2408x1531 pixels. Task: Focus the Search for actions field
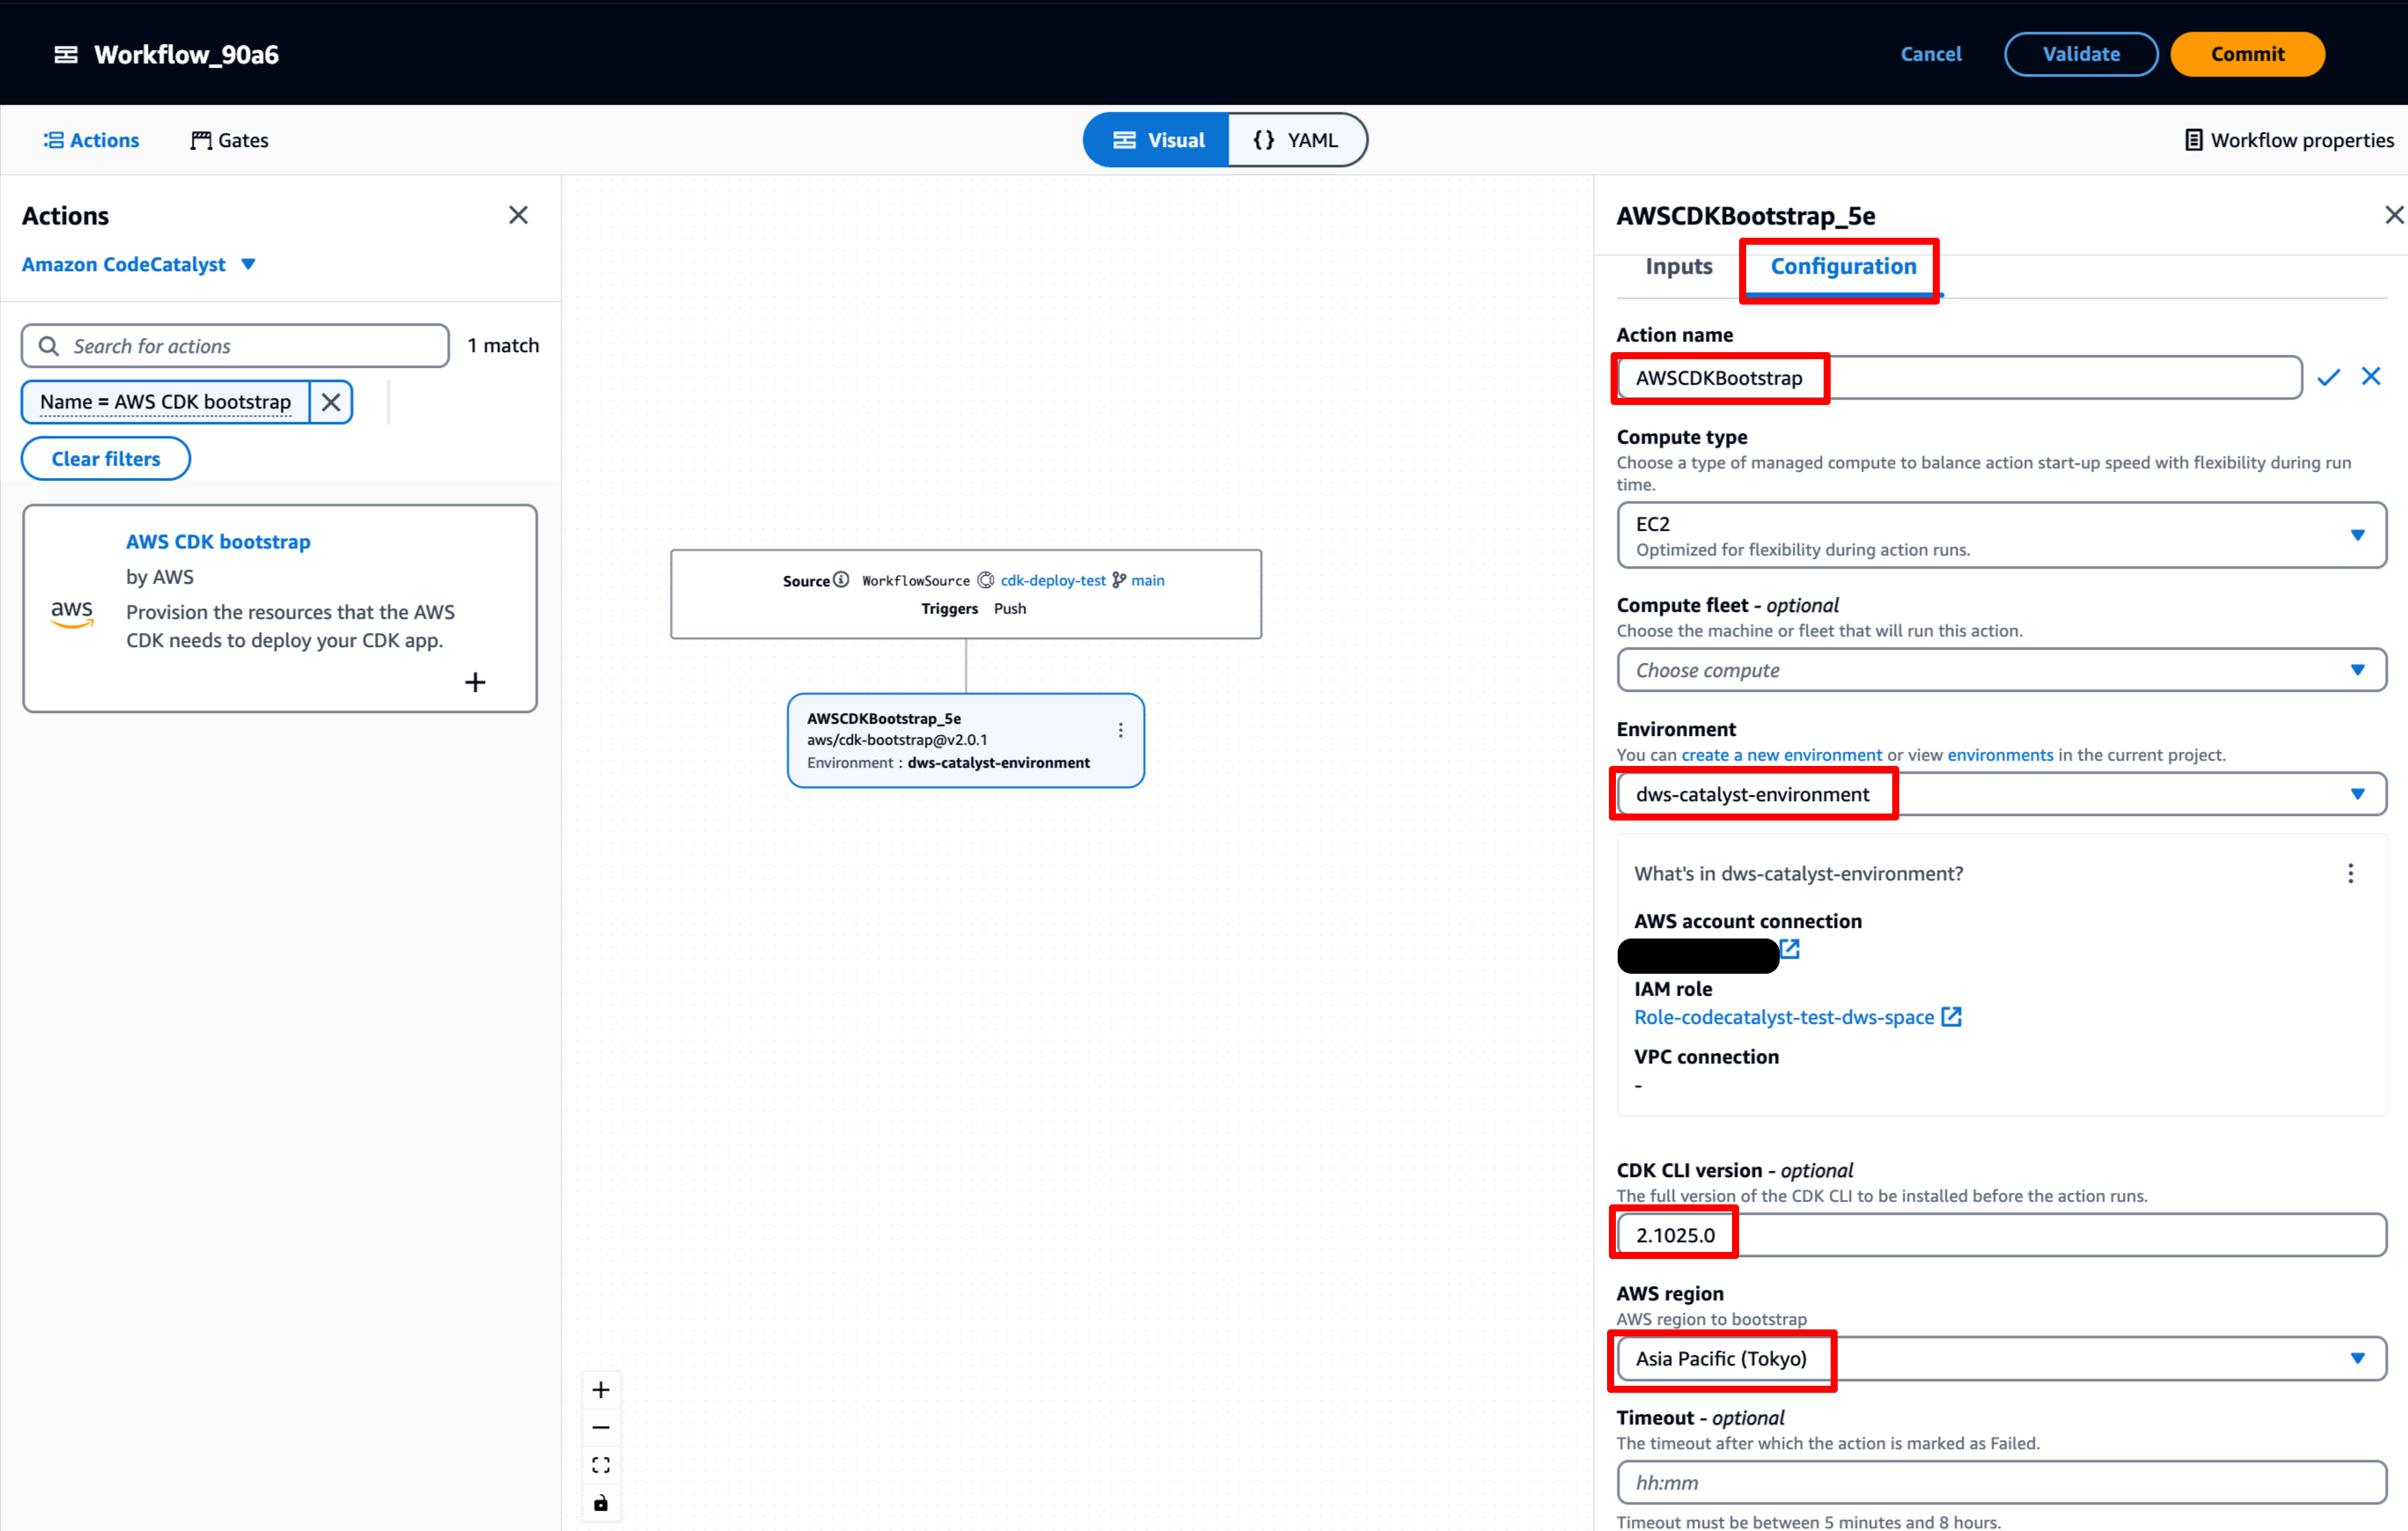pyautogui.click(x=235, y=346)
